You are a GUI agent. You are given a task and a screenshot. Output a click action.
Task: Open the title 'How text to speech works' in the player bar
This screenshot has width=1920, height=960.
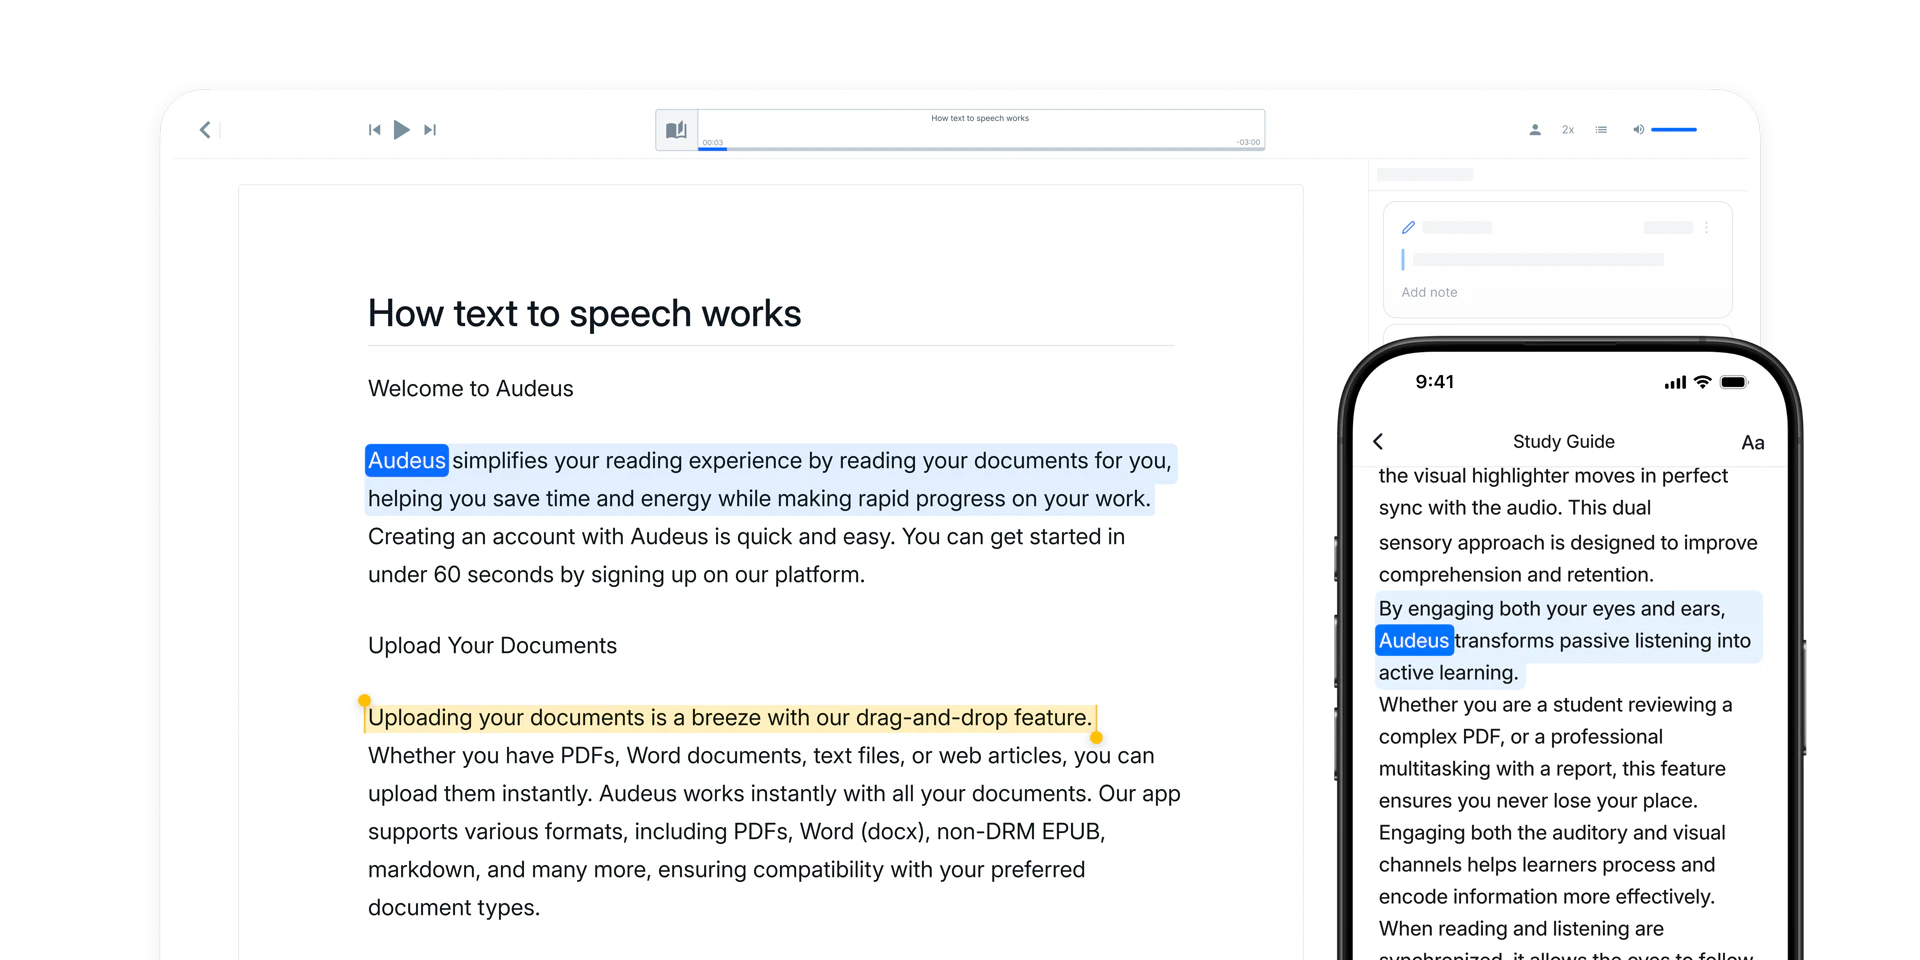click(980, 117)
